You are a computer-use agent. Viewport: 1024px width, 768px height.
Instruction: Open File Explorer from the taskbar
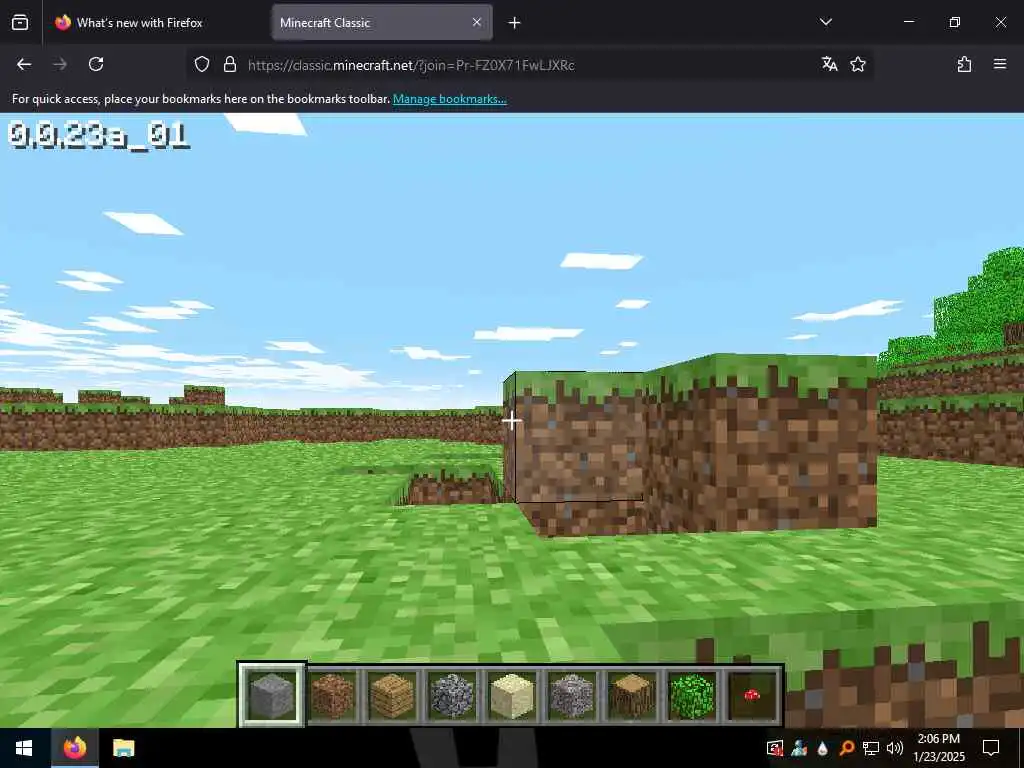point(123,748)
